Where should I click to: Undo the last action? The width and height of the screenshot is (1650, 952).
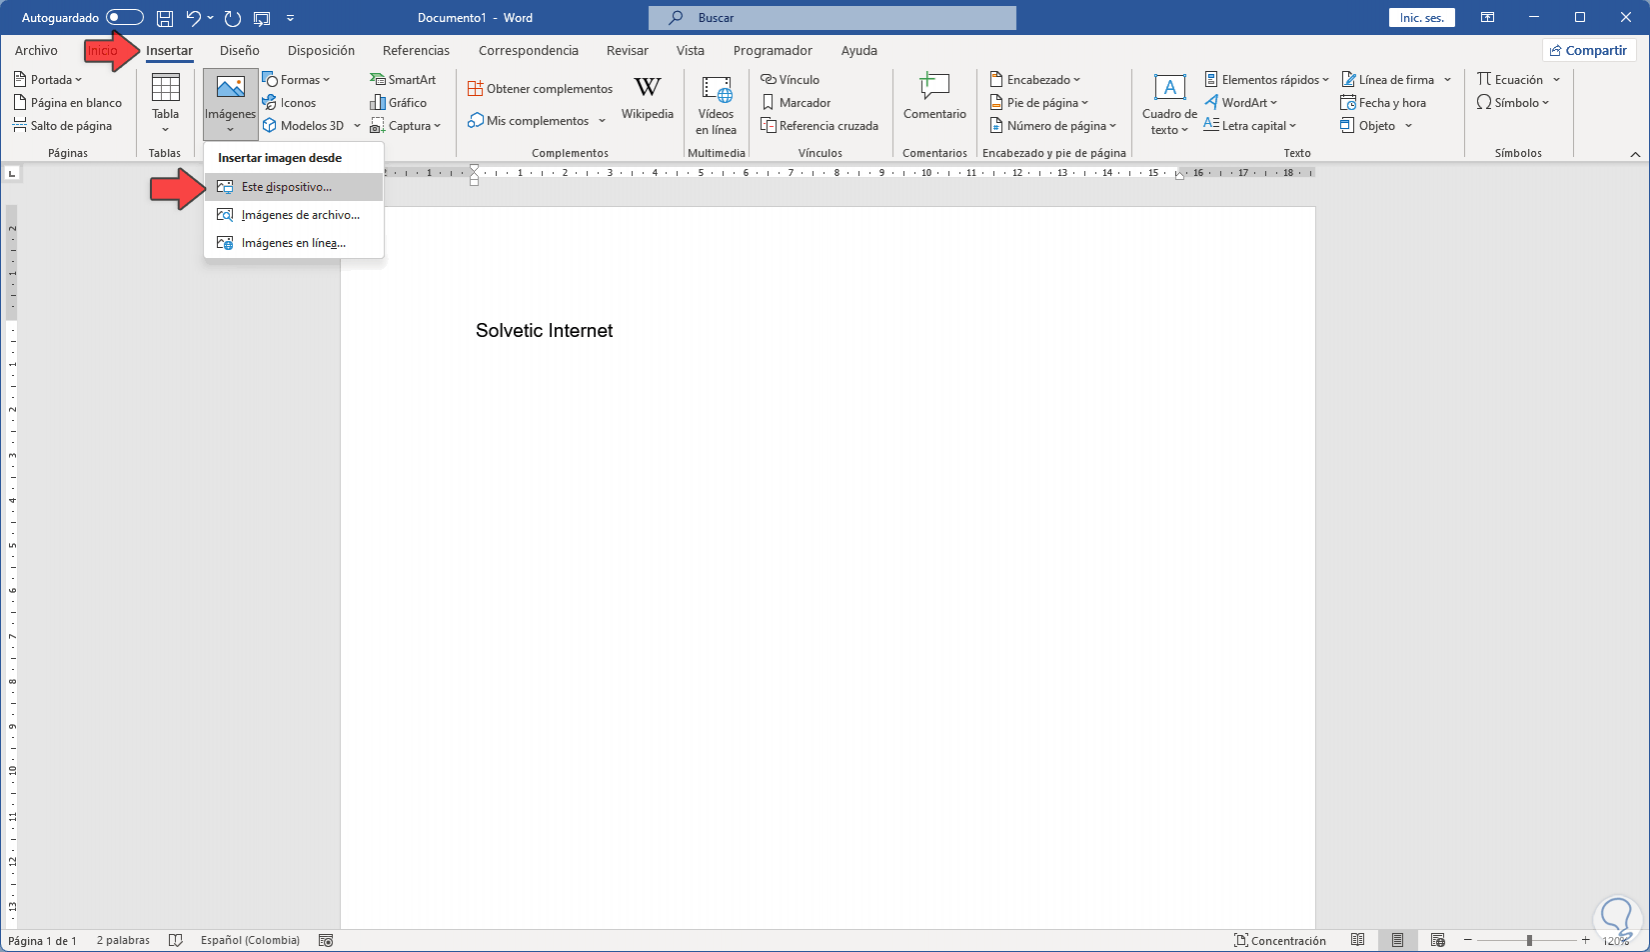point(194,18)
